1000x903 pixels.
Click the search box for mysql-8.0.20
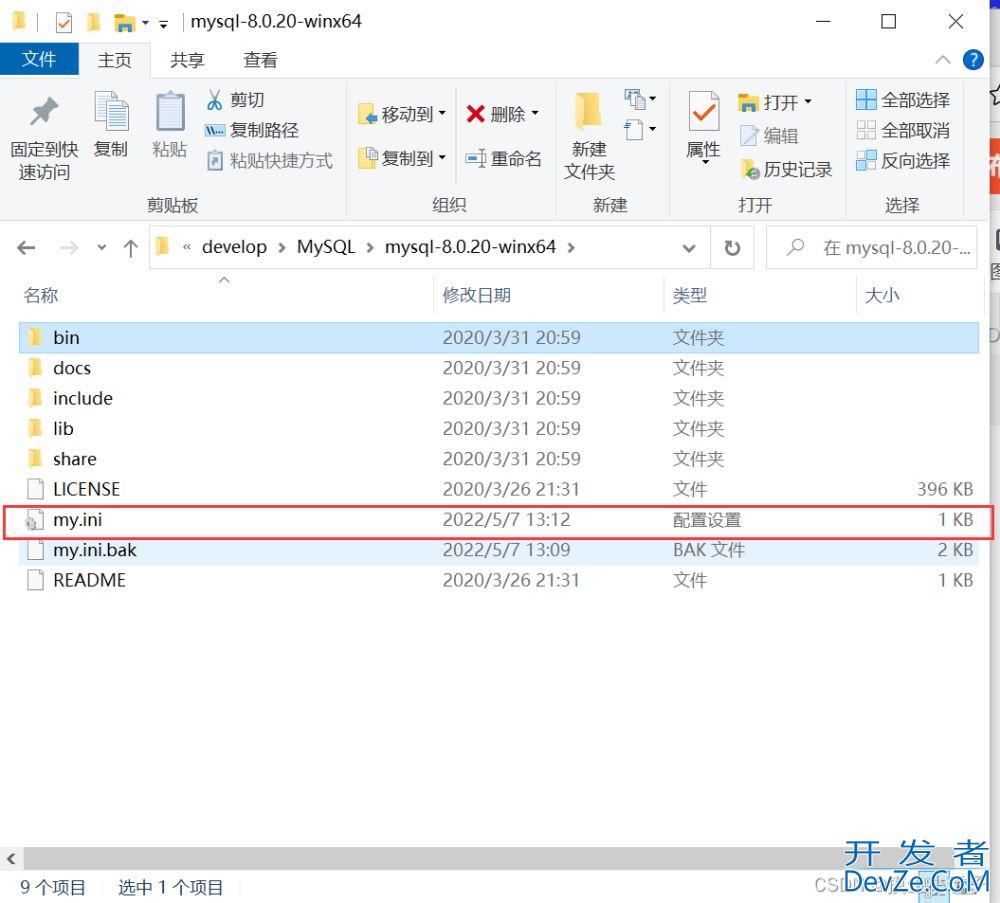871,247
